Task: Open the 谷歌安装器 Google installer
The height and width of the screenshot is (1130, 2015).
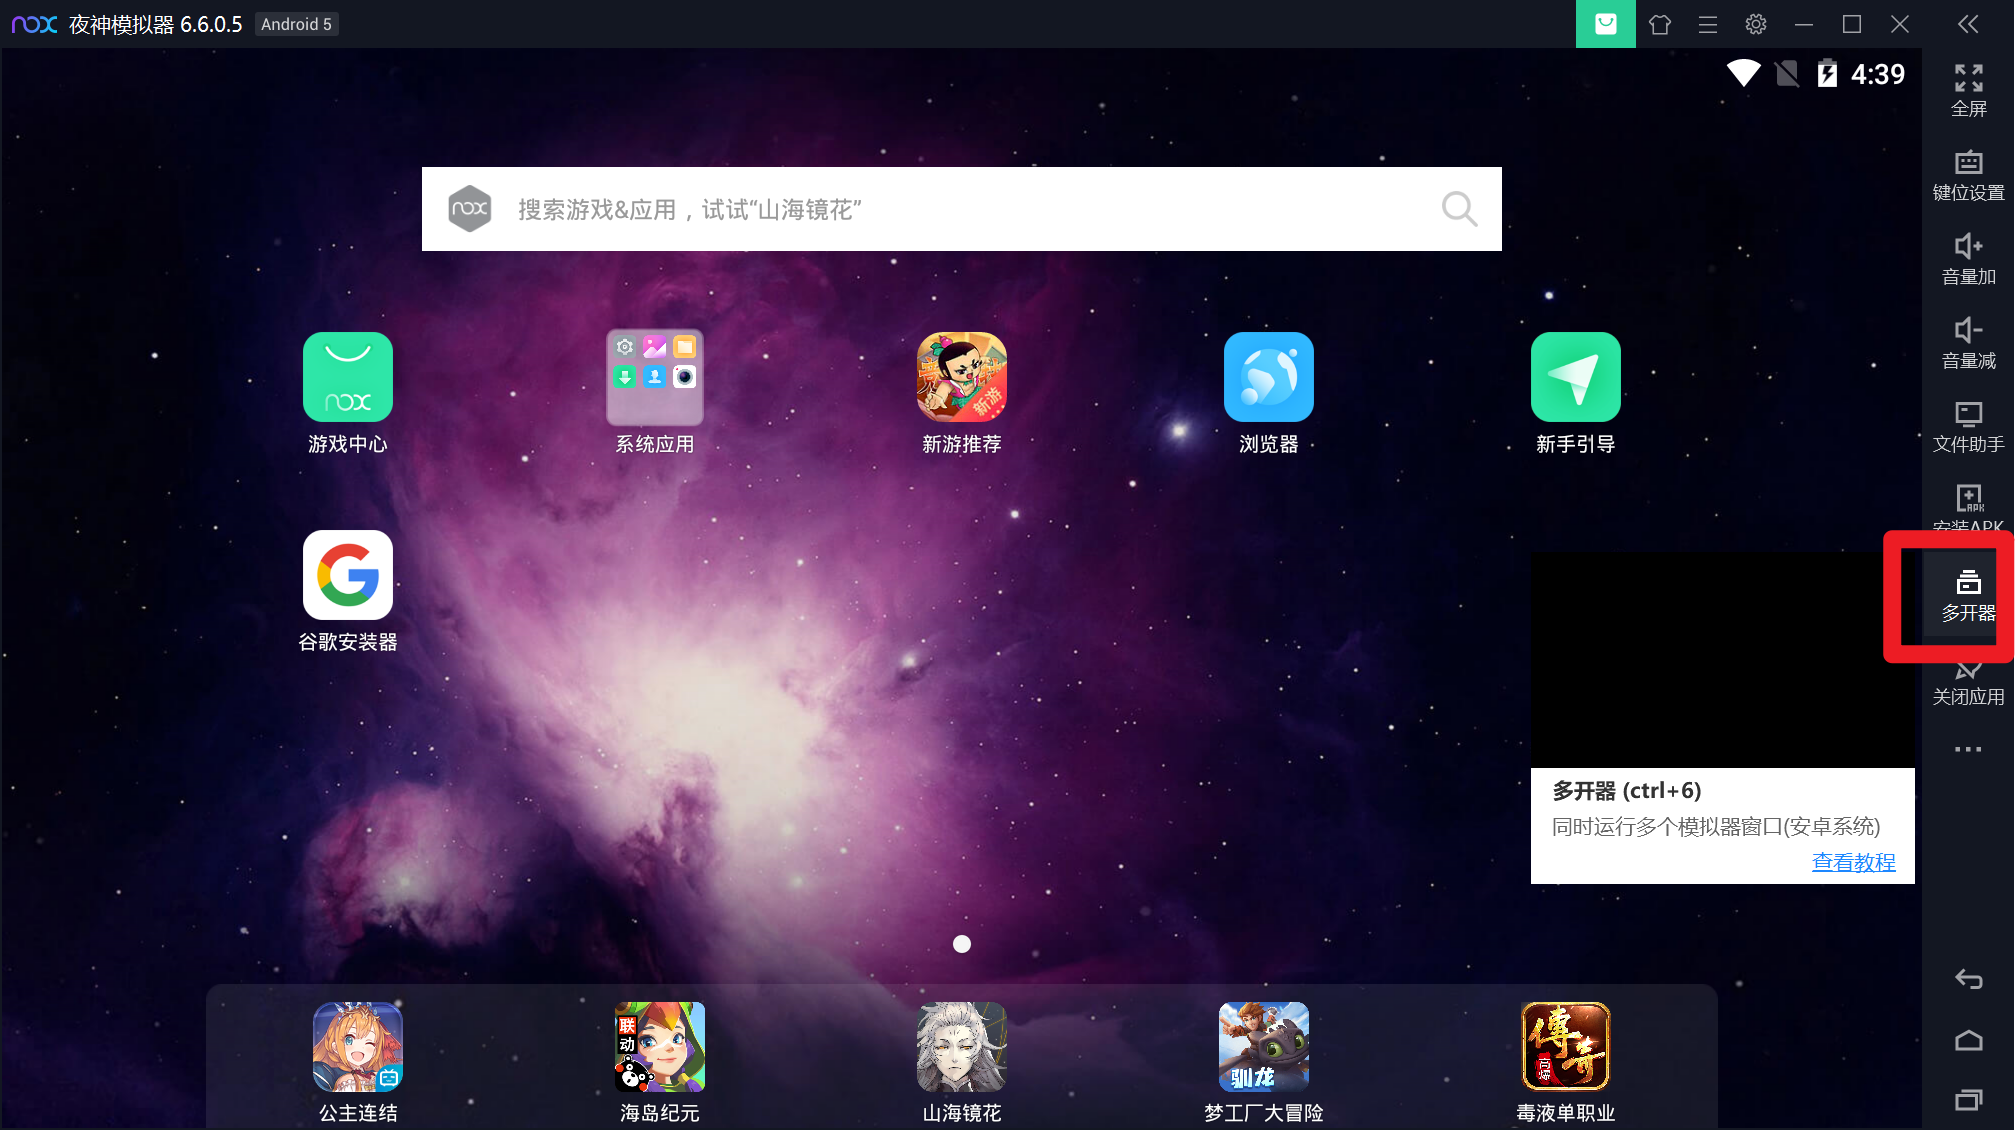Action: [x=347, y=575]
